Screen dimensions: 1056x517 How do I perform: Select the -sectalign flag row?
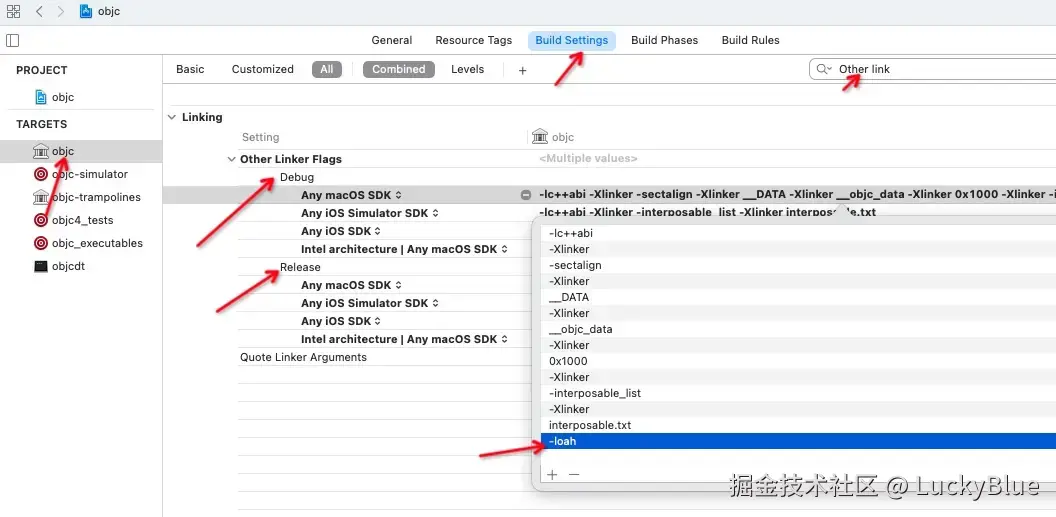pos(798,265)
